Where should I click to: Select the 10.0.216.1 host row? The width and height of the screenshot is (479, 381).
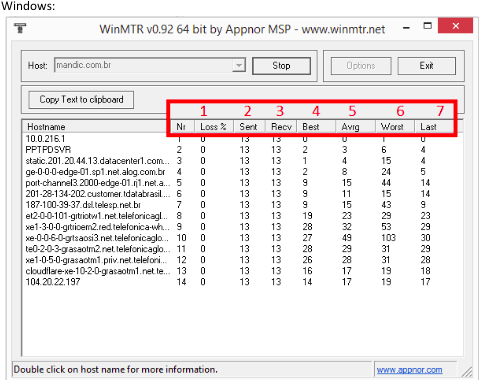pos(242,139)
